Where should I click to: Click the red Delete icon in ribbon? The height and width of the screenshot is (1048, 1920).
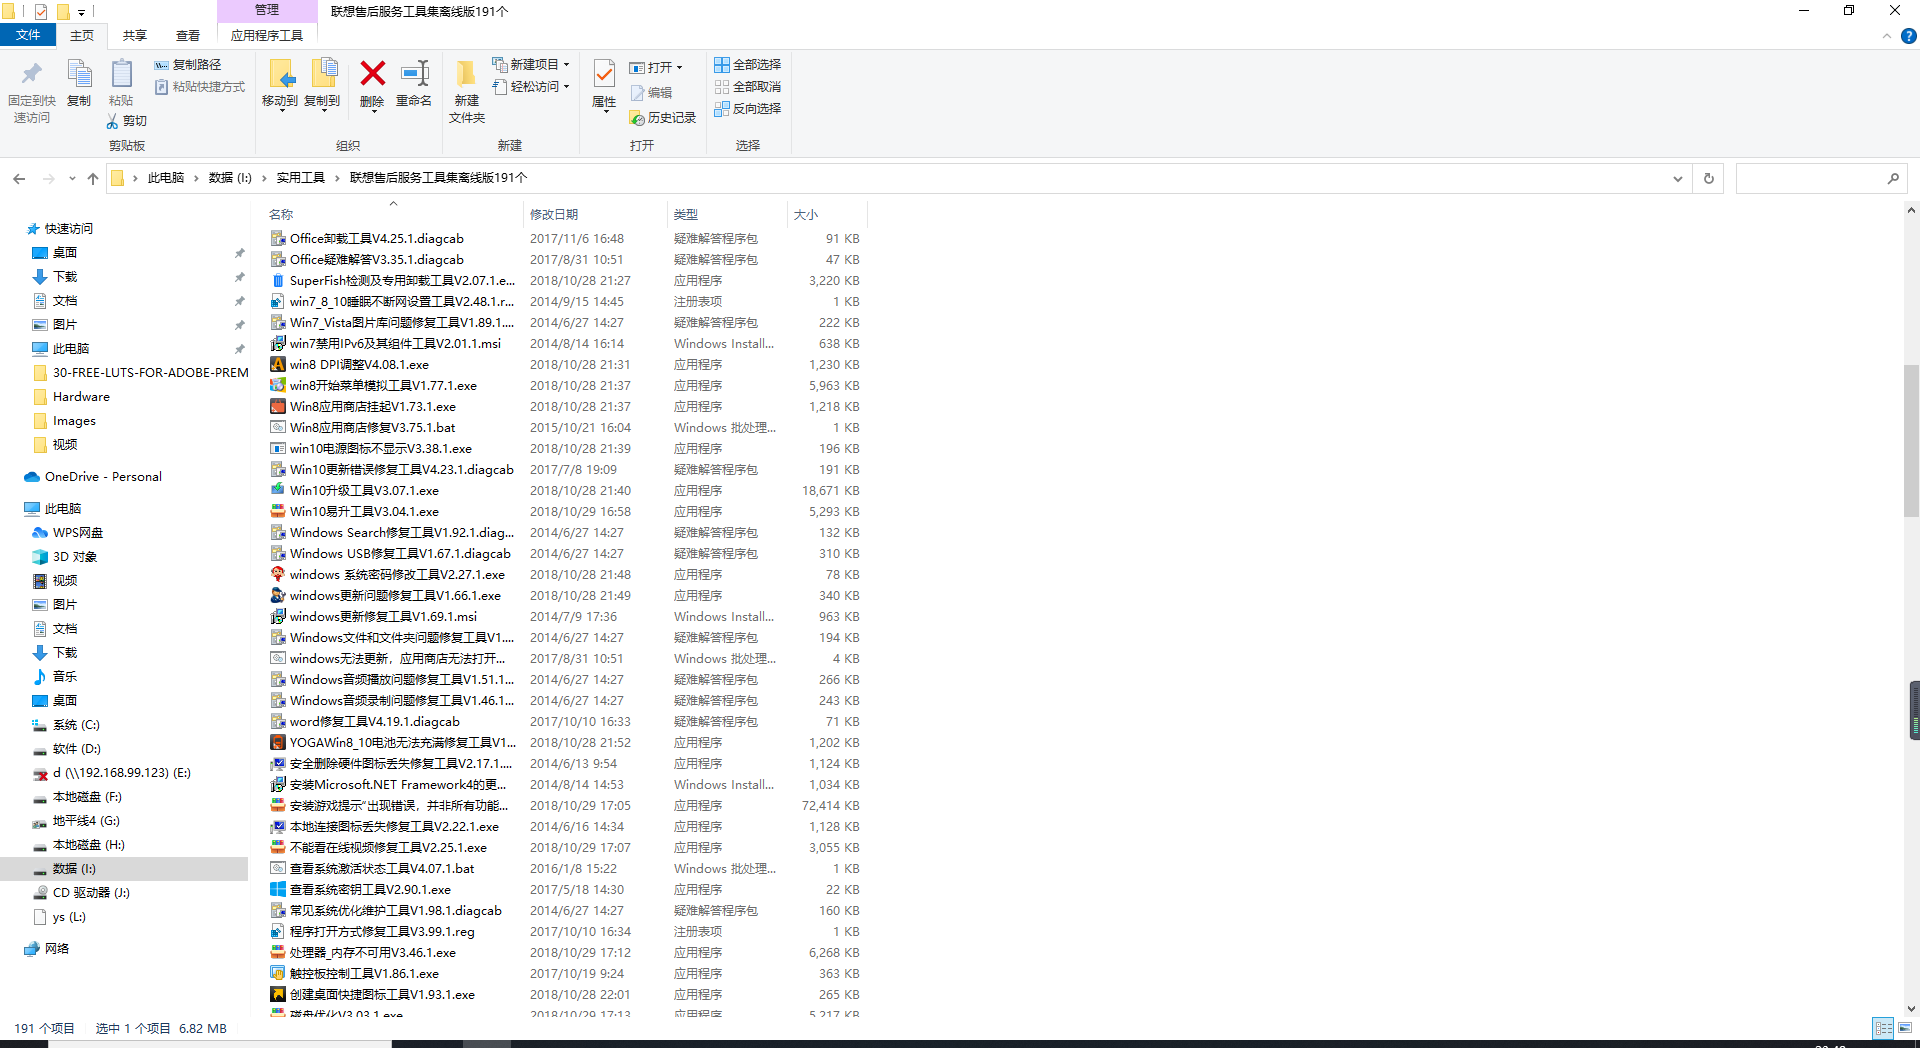pos(372,75)
